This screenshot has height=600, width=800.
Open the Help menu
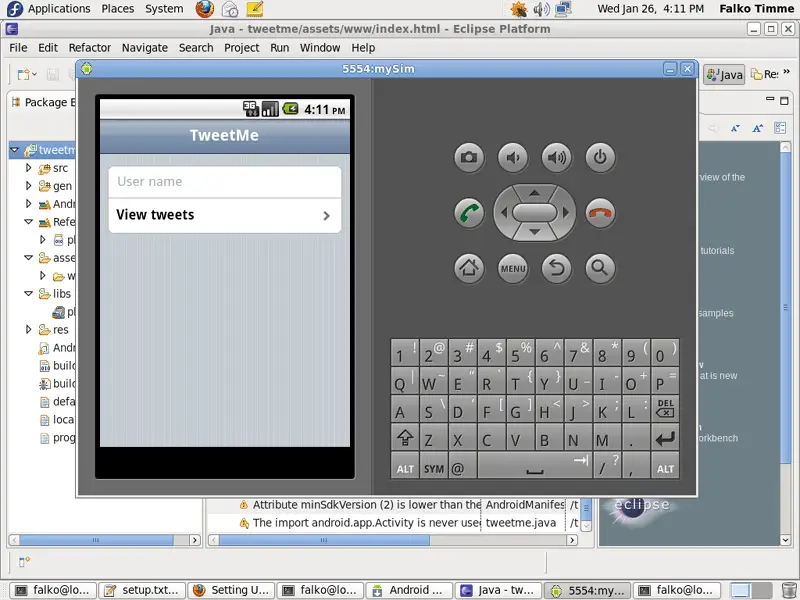point(363,47)
